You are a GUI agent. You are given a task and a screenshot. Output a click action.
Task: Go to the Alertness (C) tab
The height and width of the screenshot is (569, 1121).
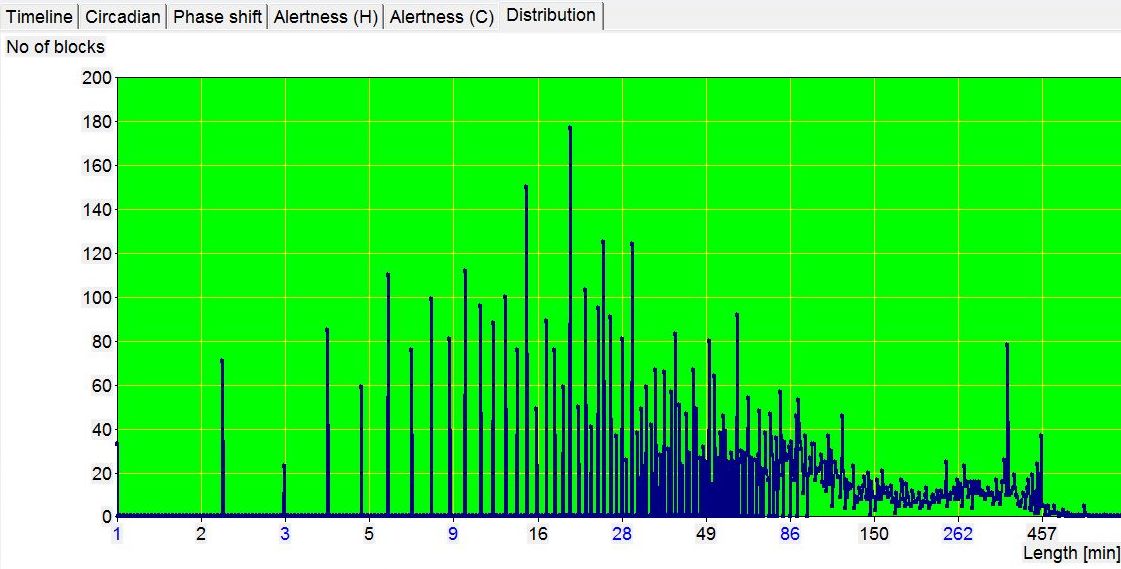click(442, 17)
